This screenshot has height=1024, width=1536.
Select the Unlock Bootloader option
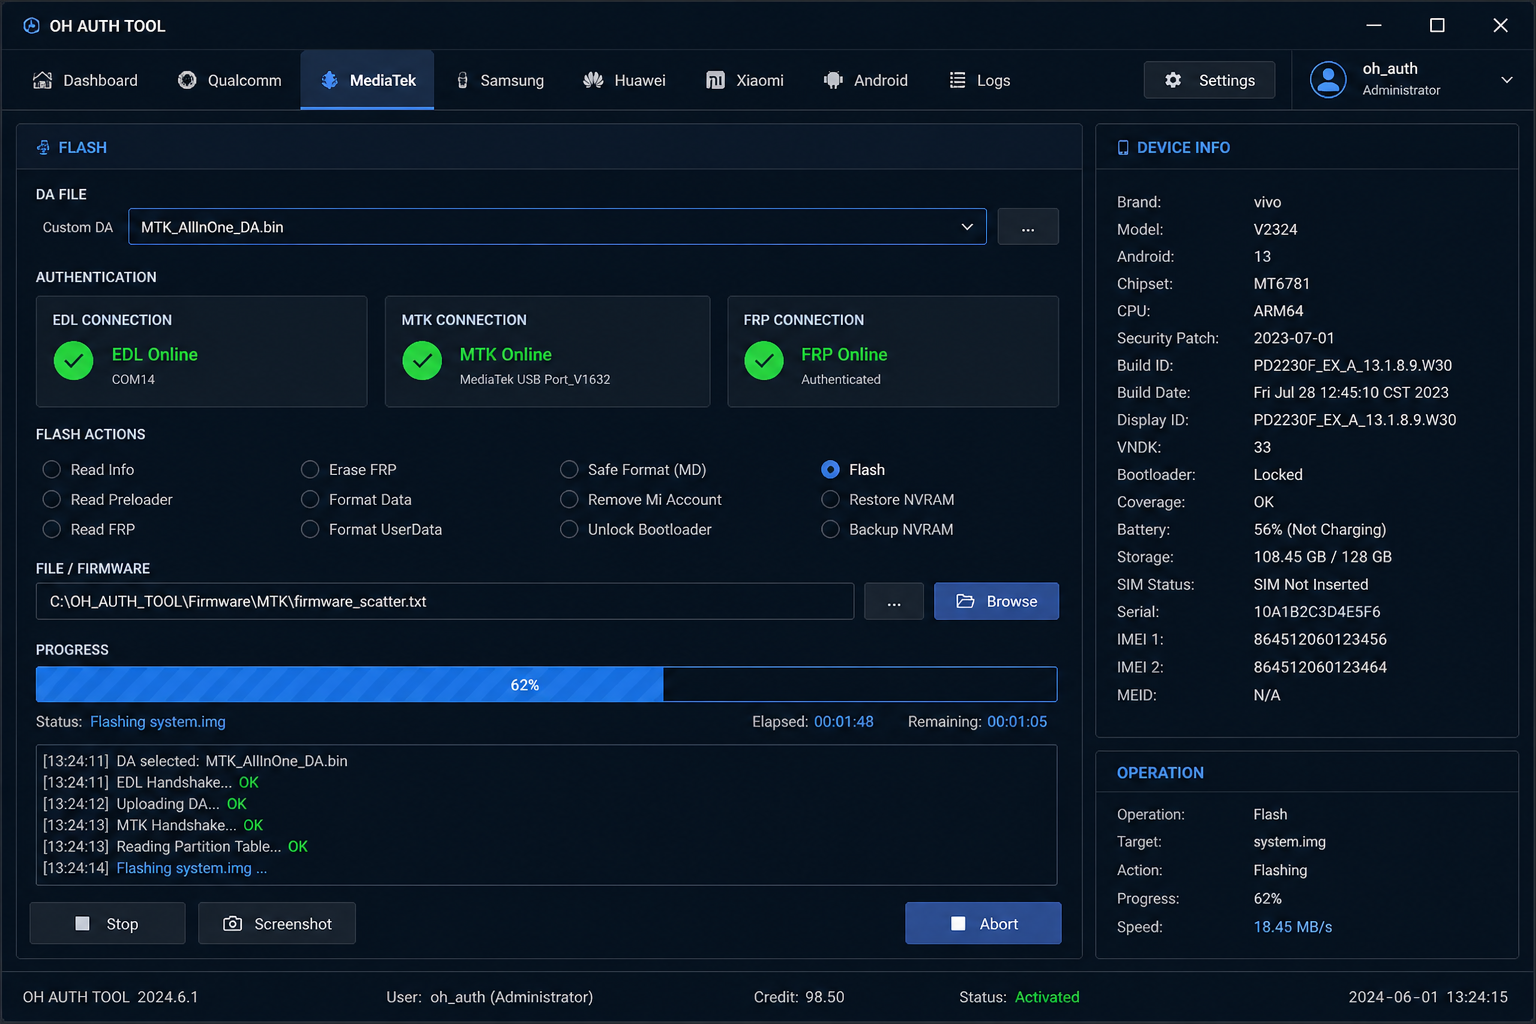tap(569, 530)
